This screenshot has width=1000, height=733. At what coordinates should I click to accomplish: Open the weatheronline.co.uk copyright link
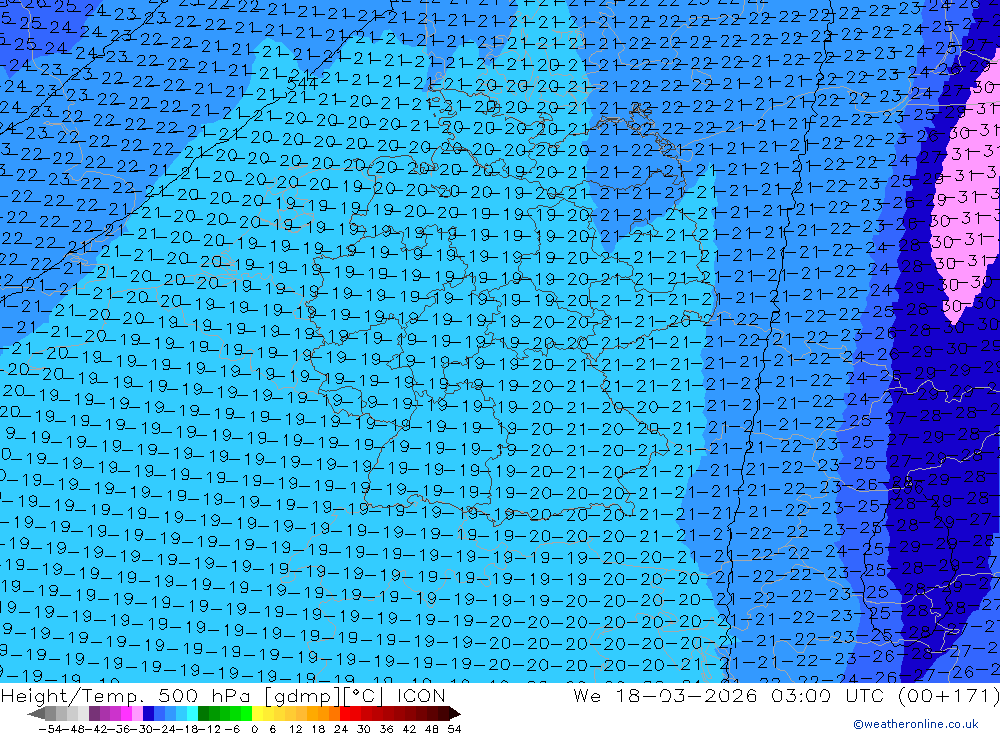916,724
